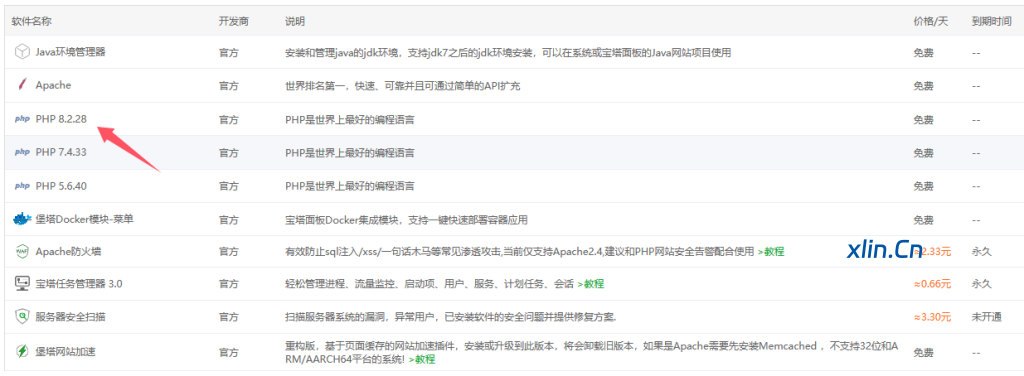Open 宝塔任务管理器 3.0 entry

pyautogui.click(x=79, y=284)
